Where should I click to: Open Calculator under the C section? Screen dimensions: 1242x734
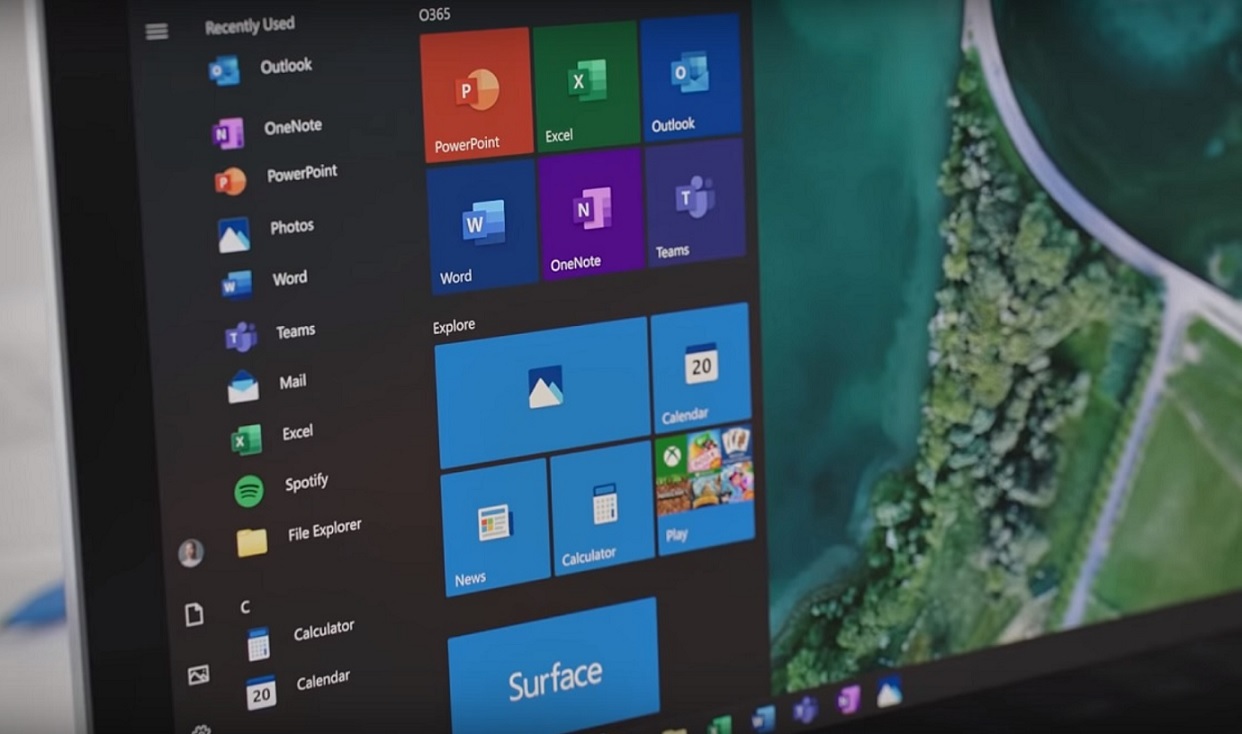[300, 637]
